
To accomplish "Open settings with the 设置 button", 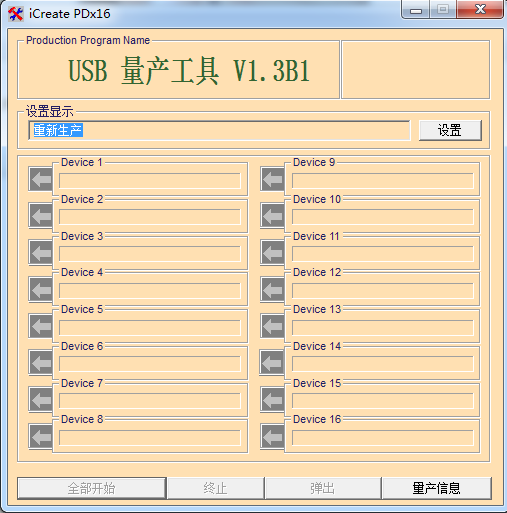I will [x=450, y=130].
